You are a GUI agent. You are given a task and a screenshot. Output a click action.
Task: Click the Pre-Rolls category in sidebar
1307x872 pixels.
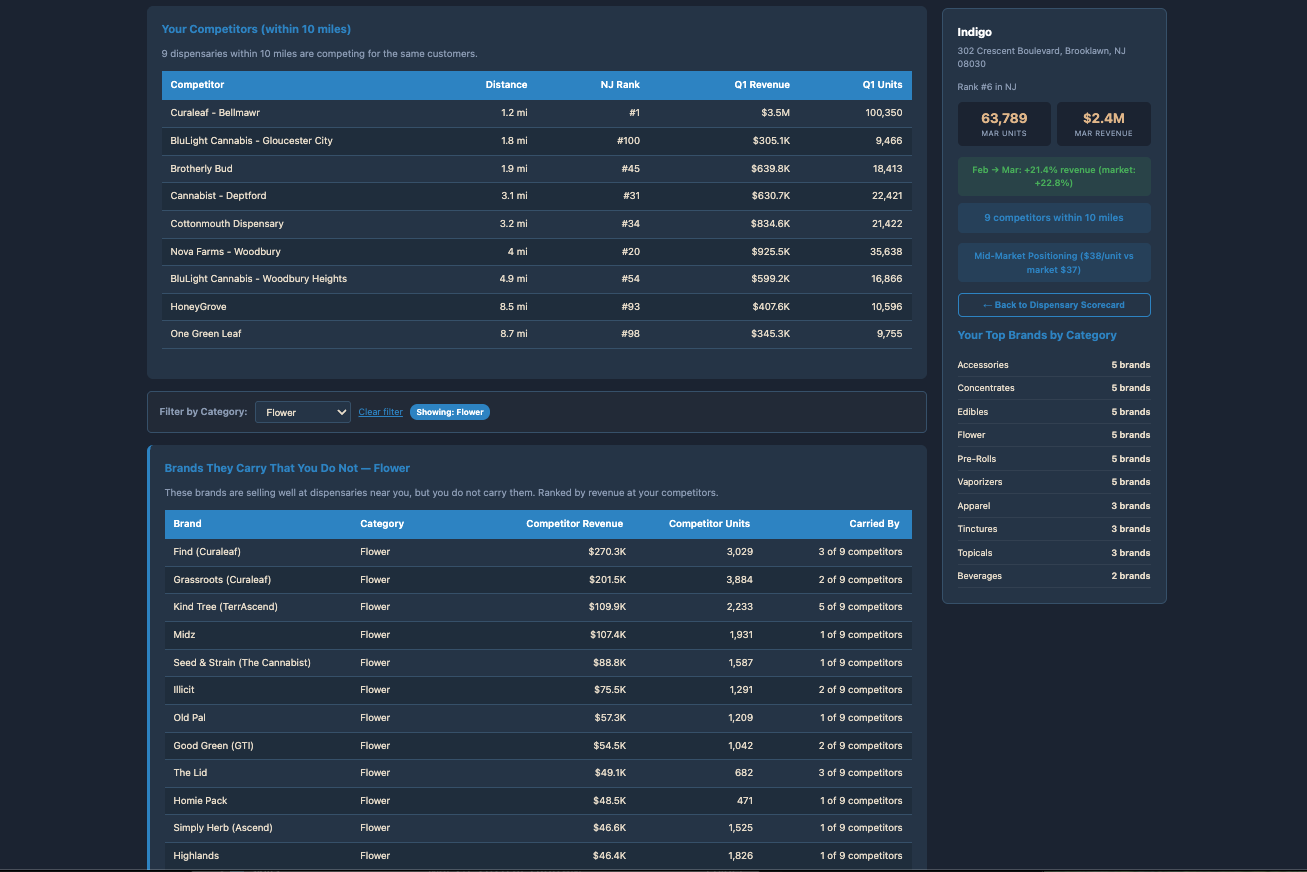click(x=1054, y=459)
